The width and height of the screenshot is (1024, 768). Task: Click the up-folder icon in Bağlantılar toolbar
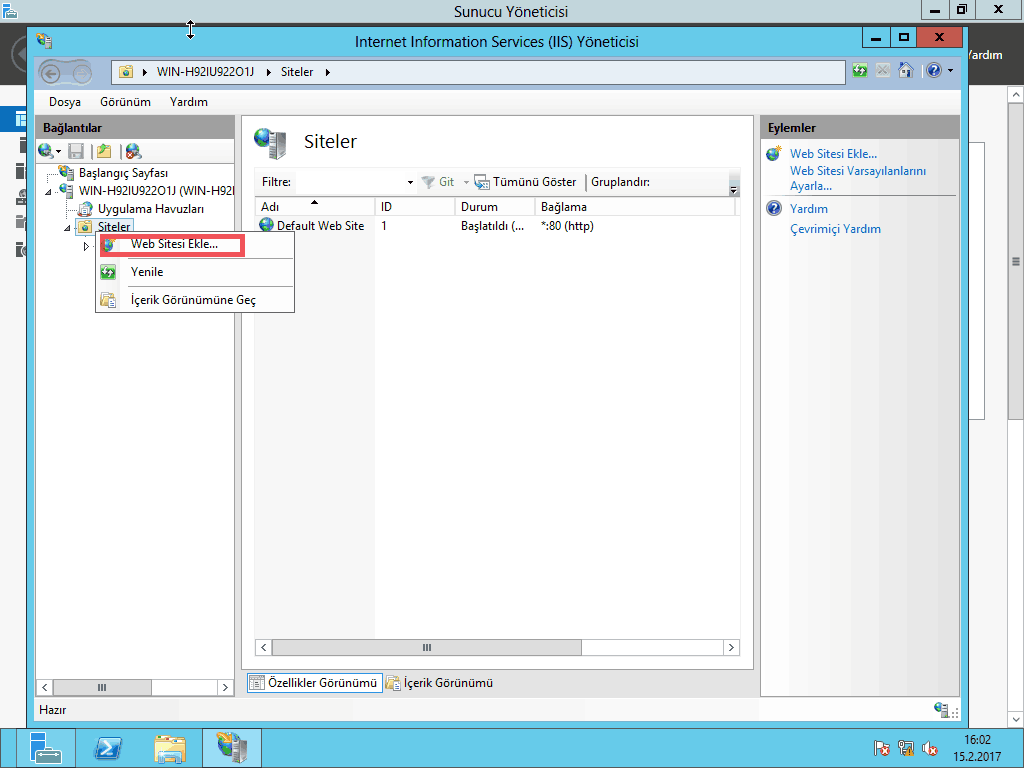(103, 151)
